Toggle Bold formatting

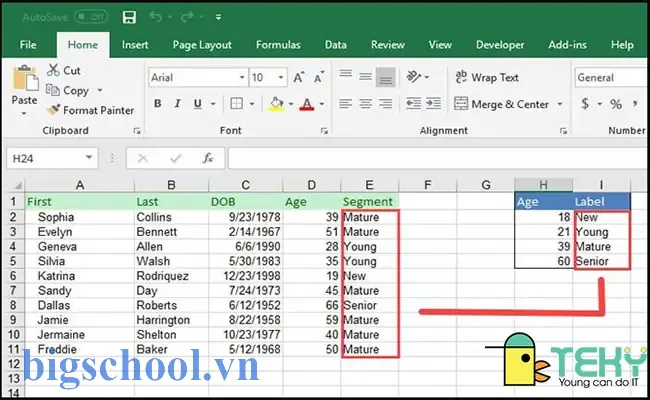[x=158, y=104]
